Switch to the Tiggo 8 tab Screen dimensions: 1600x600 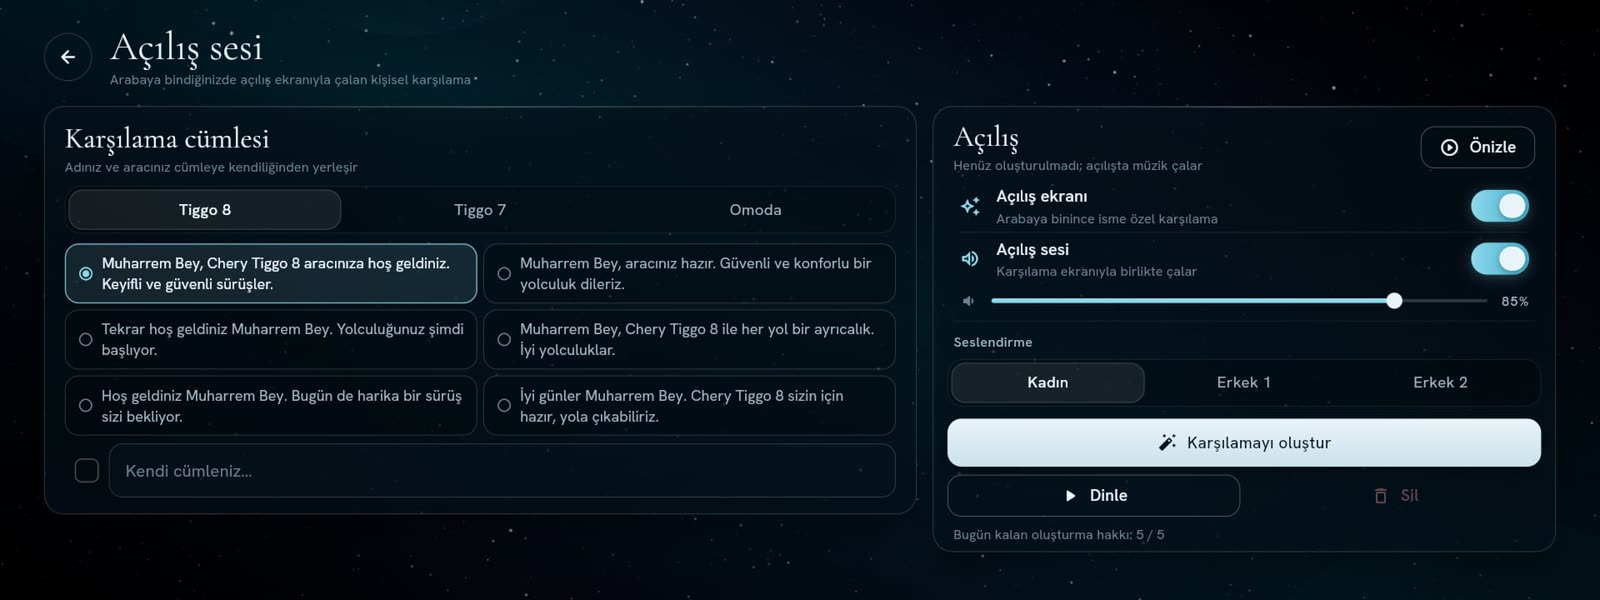click(x=205, y=210)
